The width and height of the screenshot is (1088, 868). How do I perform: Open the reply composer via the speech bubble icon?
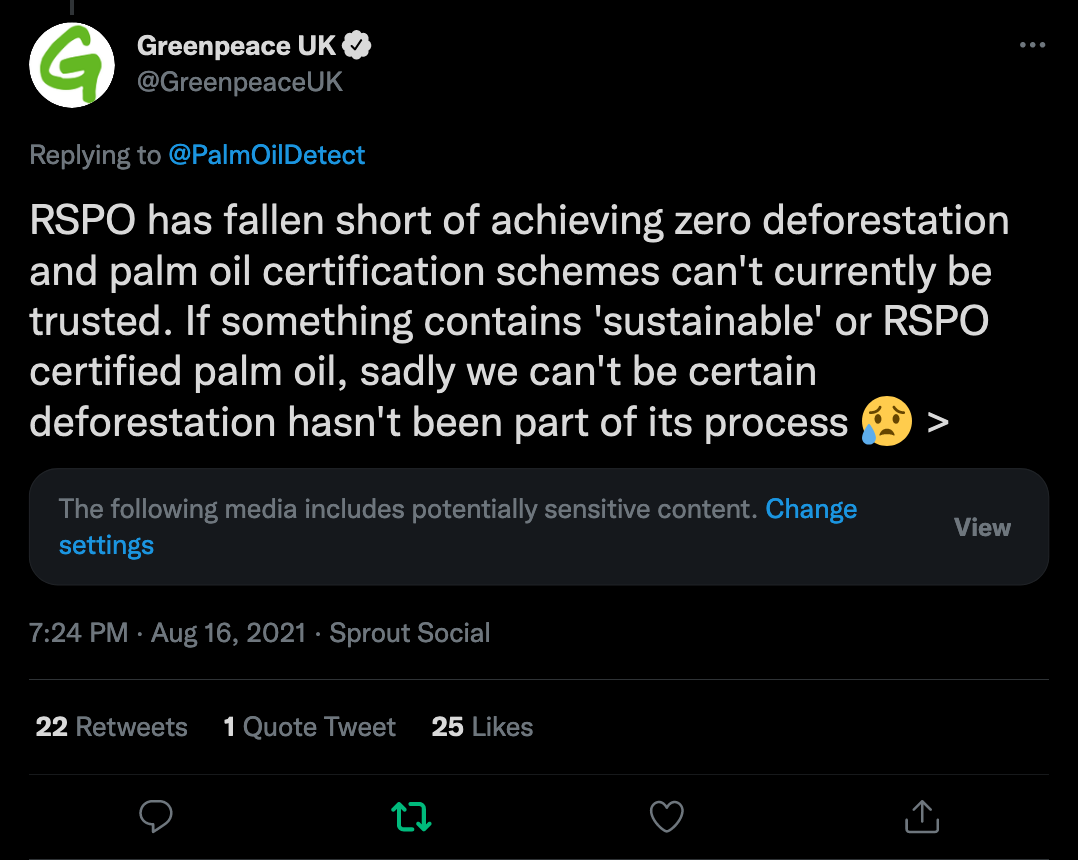pyautogui.click(x=155, y=817)
